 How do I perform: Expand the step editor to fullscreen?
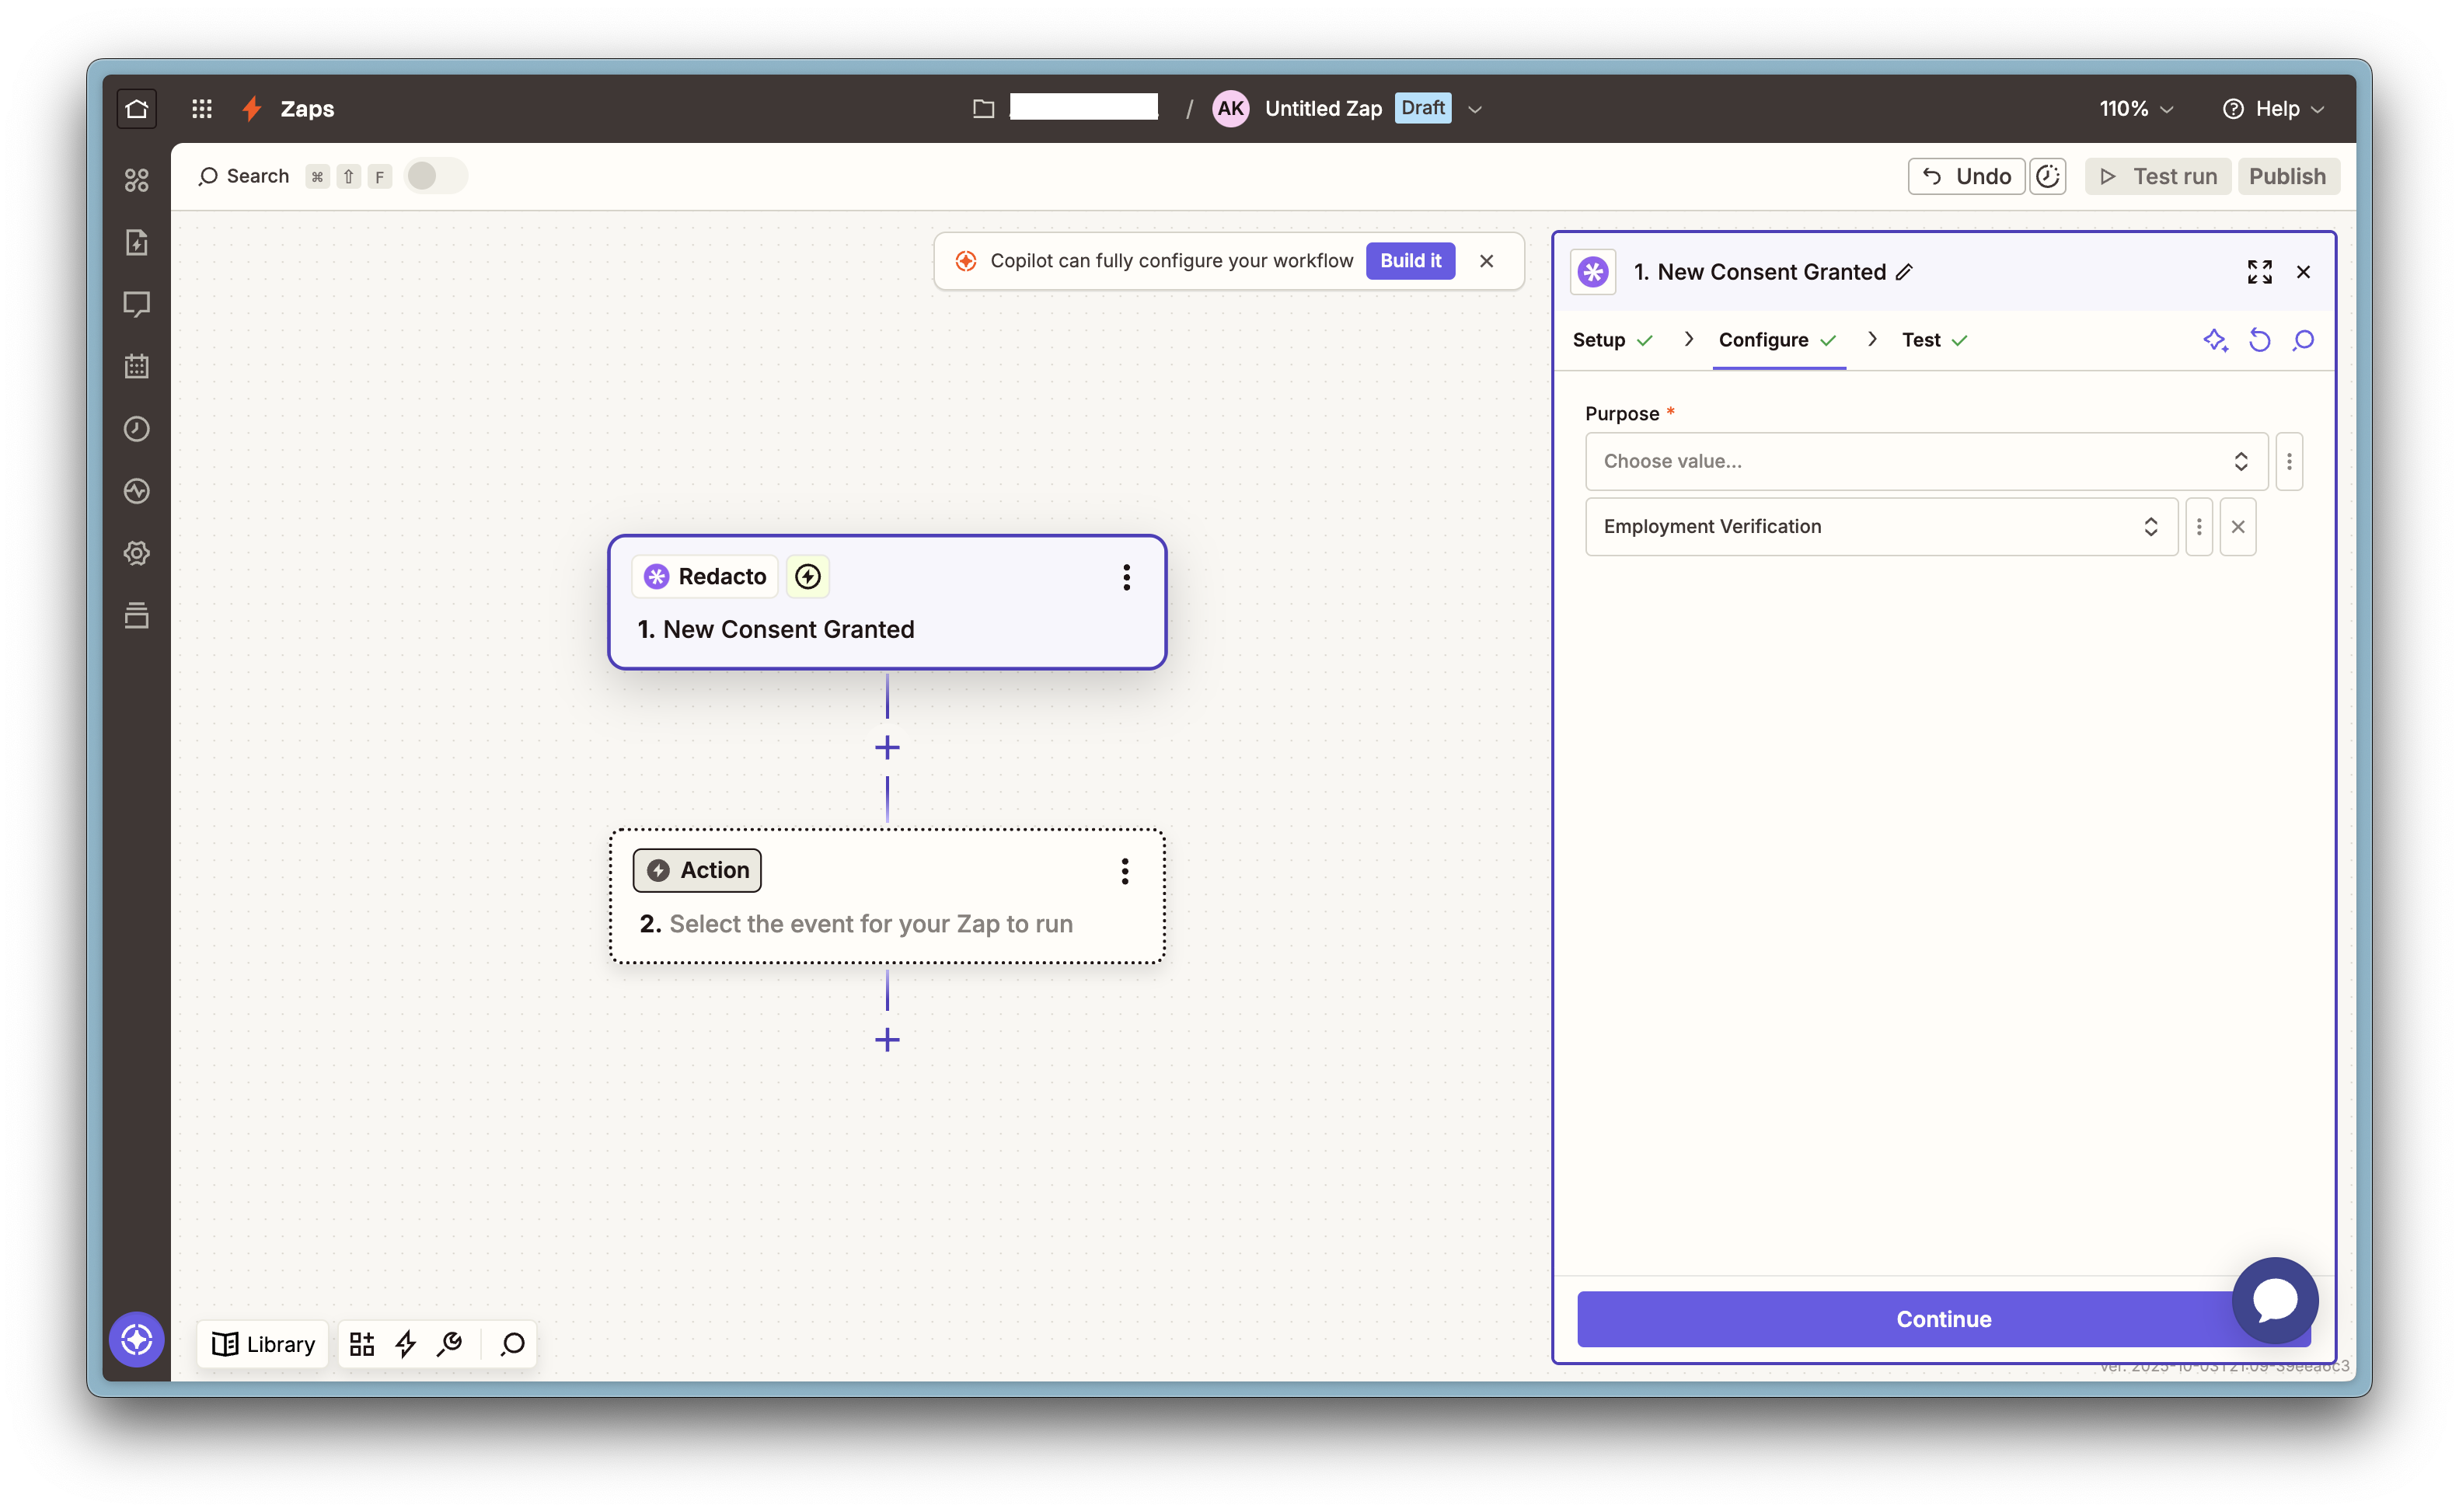[2259, 272]
